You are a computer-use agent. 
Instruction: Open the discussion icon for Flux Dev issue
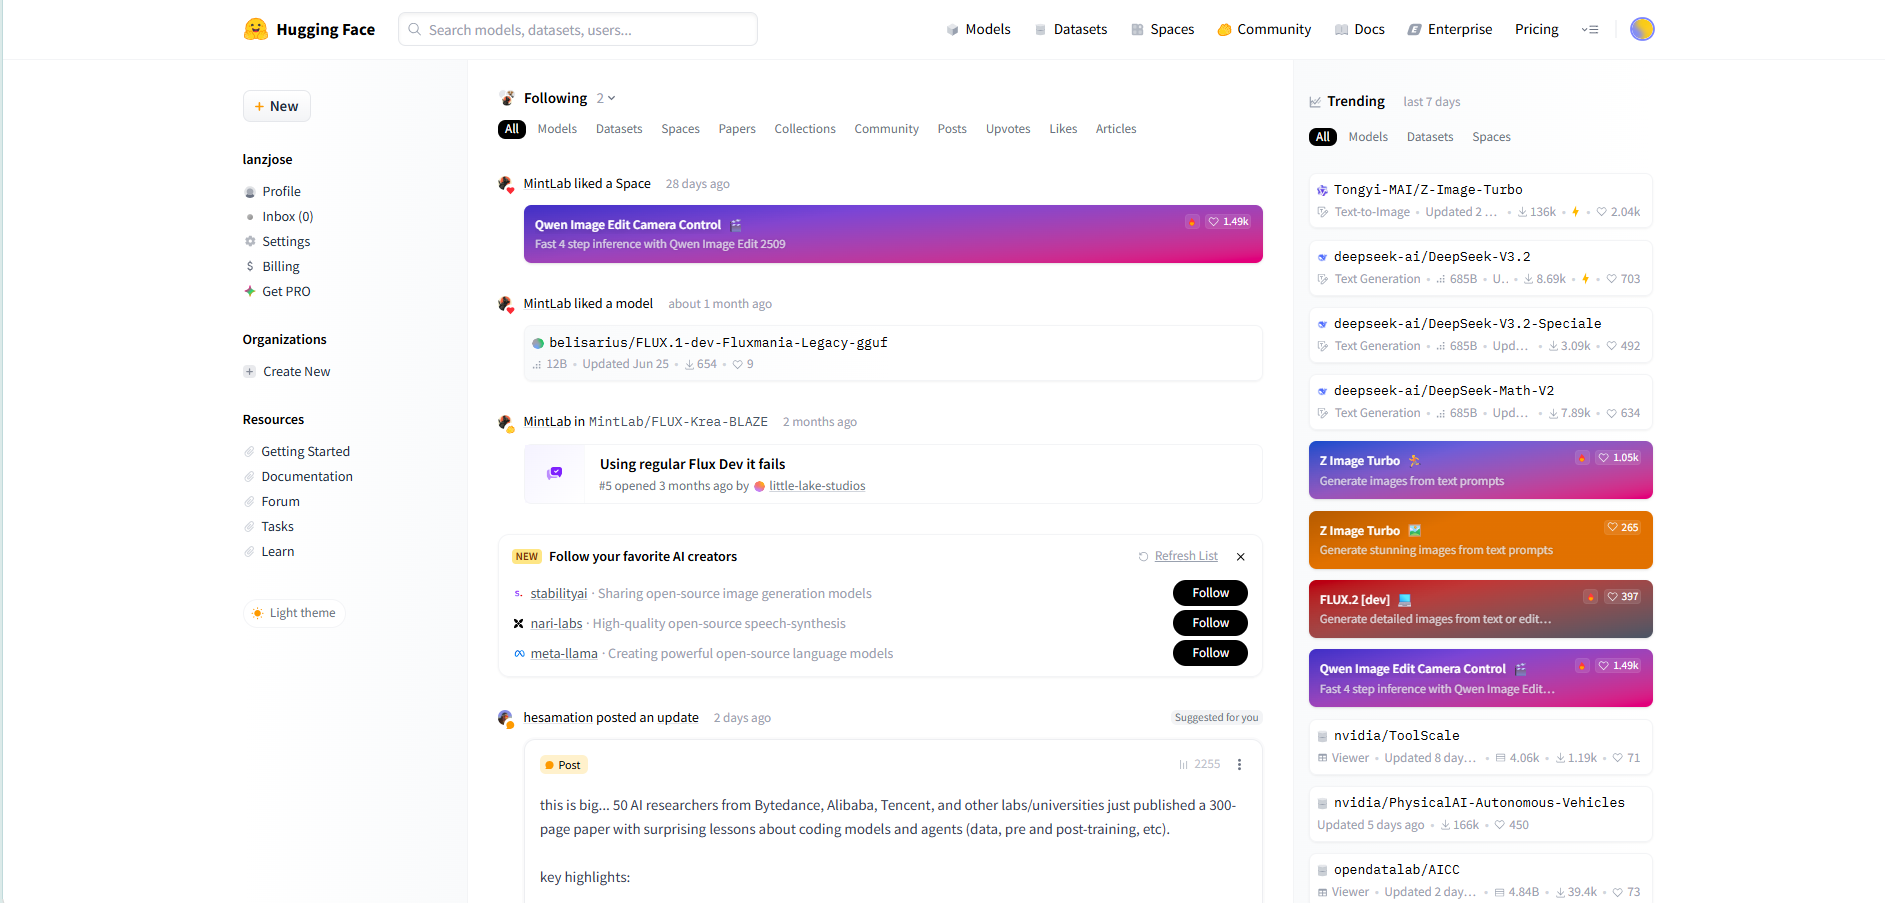point(554,474)
